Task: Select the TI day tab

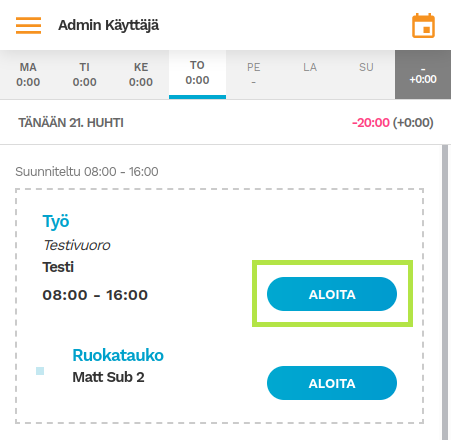Action: tap(85, 75)
